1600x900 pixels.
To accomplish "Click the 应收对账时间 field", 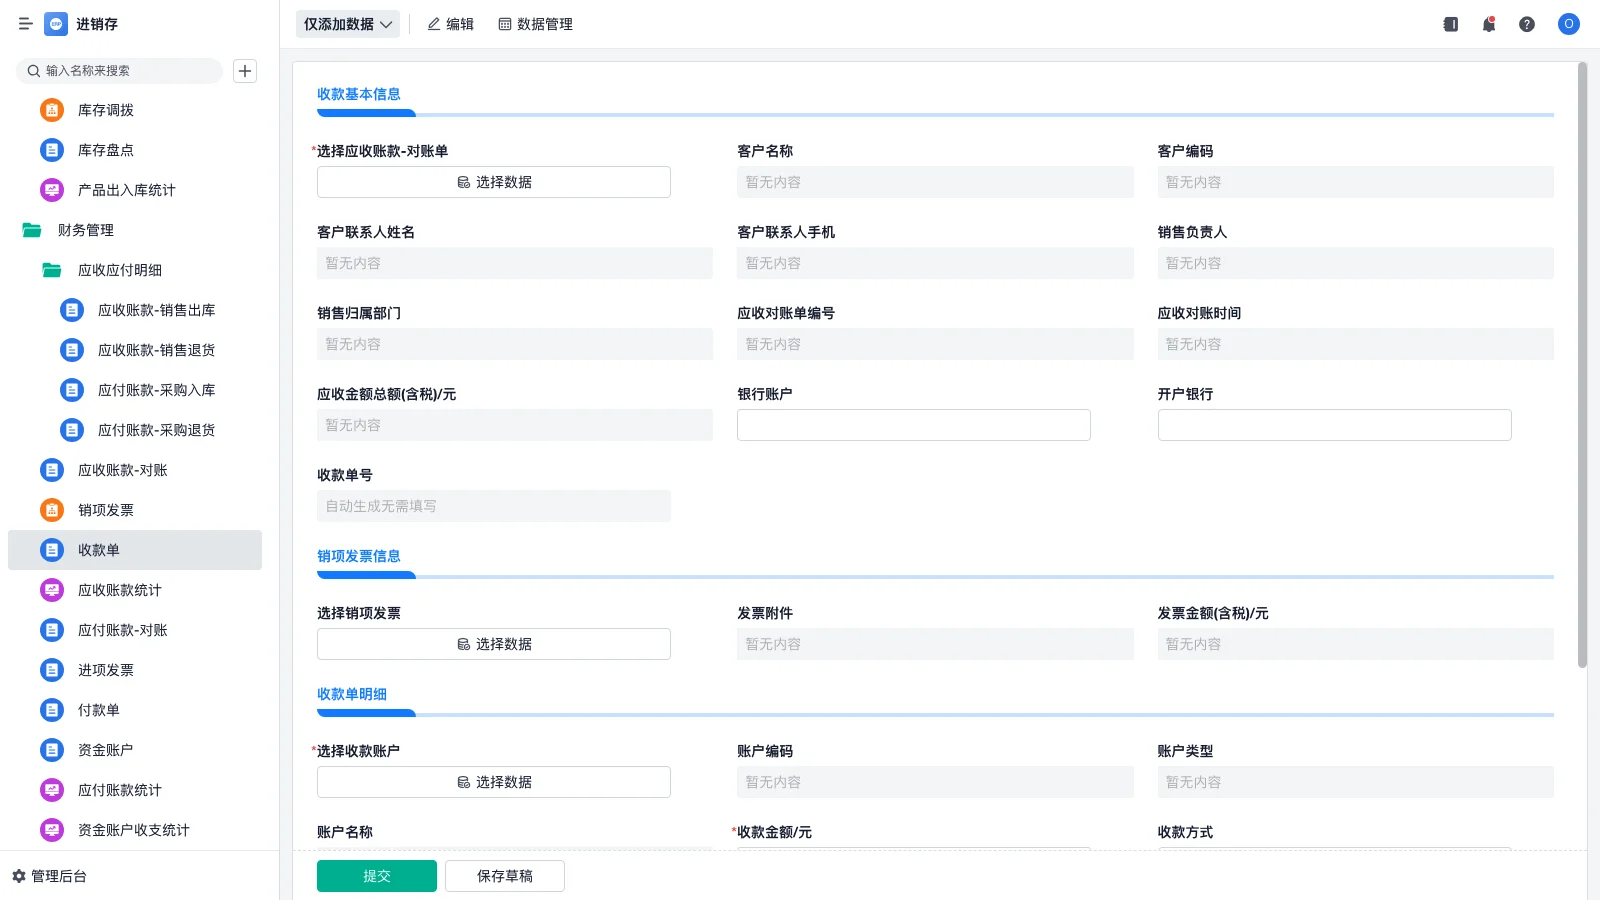I will pos(1356,344).
